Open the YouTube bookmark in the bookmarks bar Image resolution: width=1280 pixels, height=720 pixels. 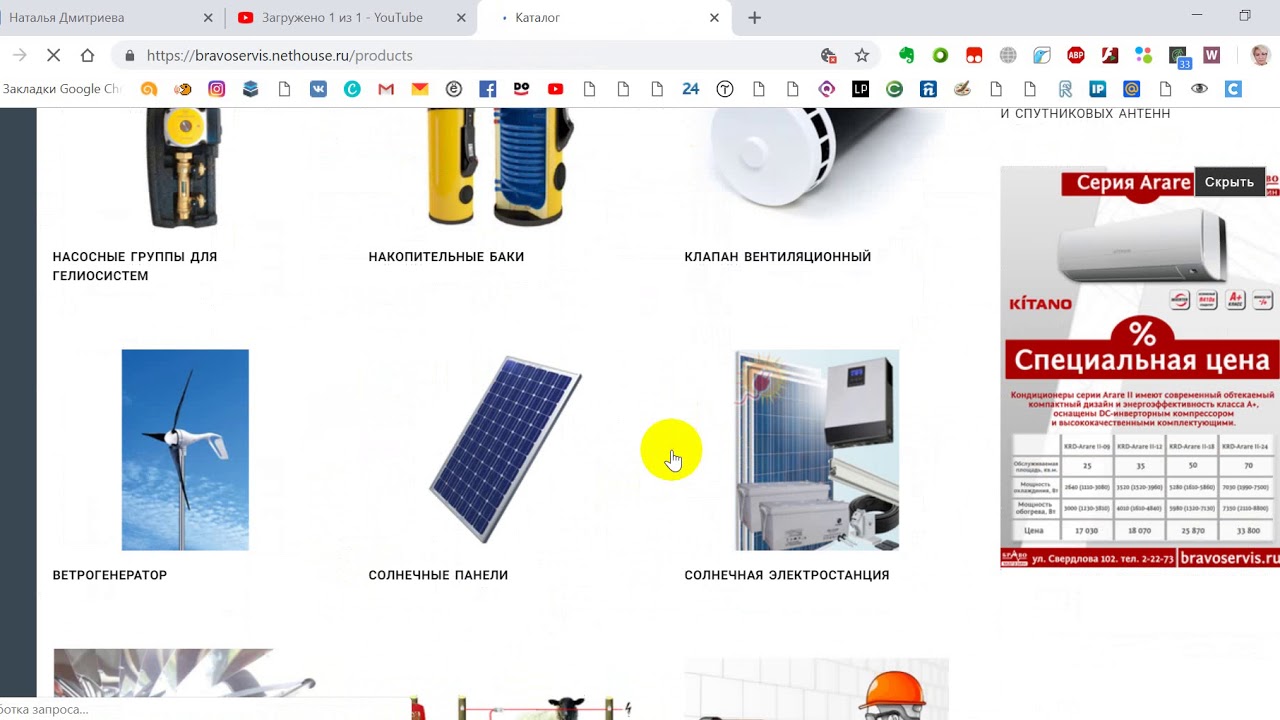[x=555, y=89]
